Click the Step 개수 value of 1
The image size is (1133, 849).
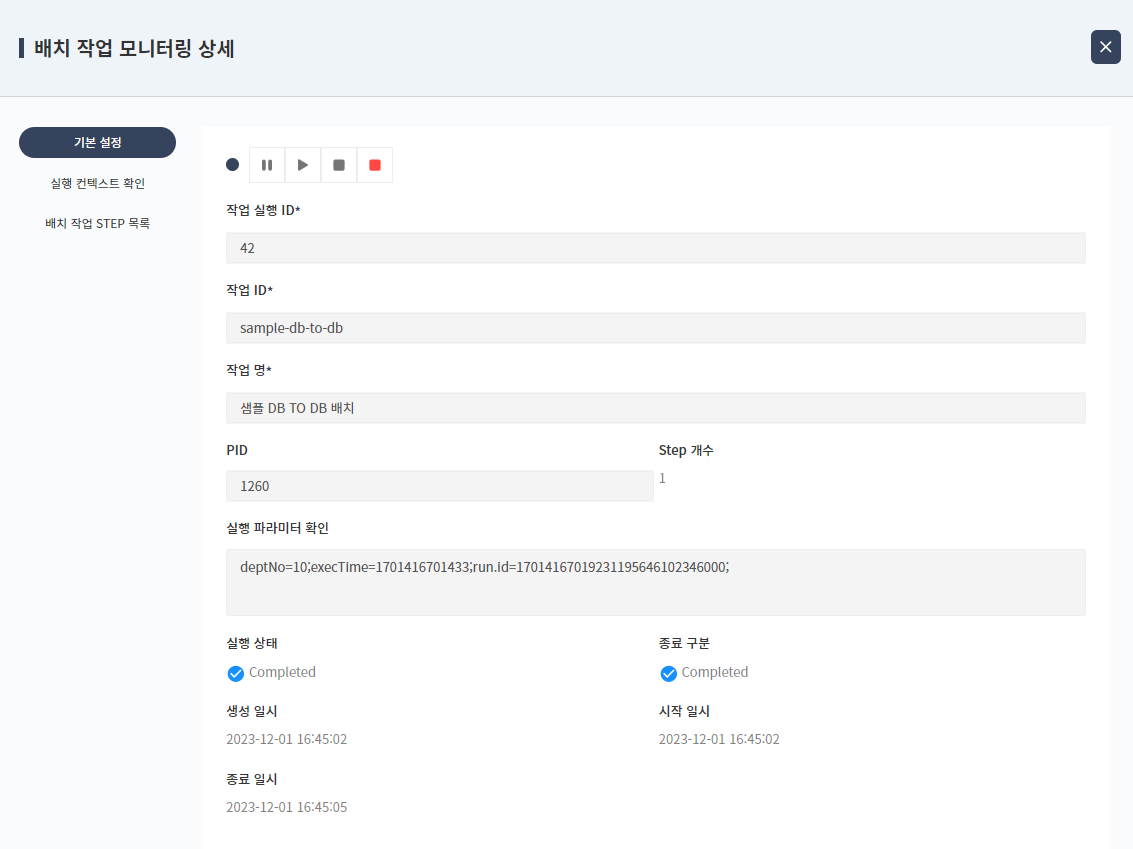[x=661, y=479]
